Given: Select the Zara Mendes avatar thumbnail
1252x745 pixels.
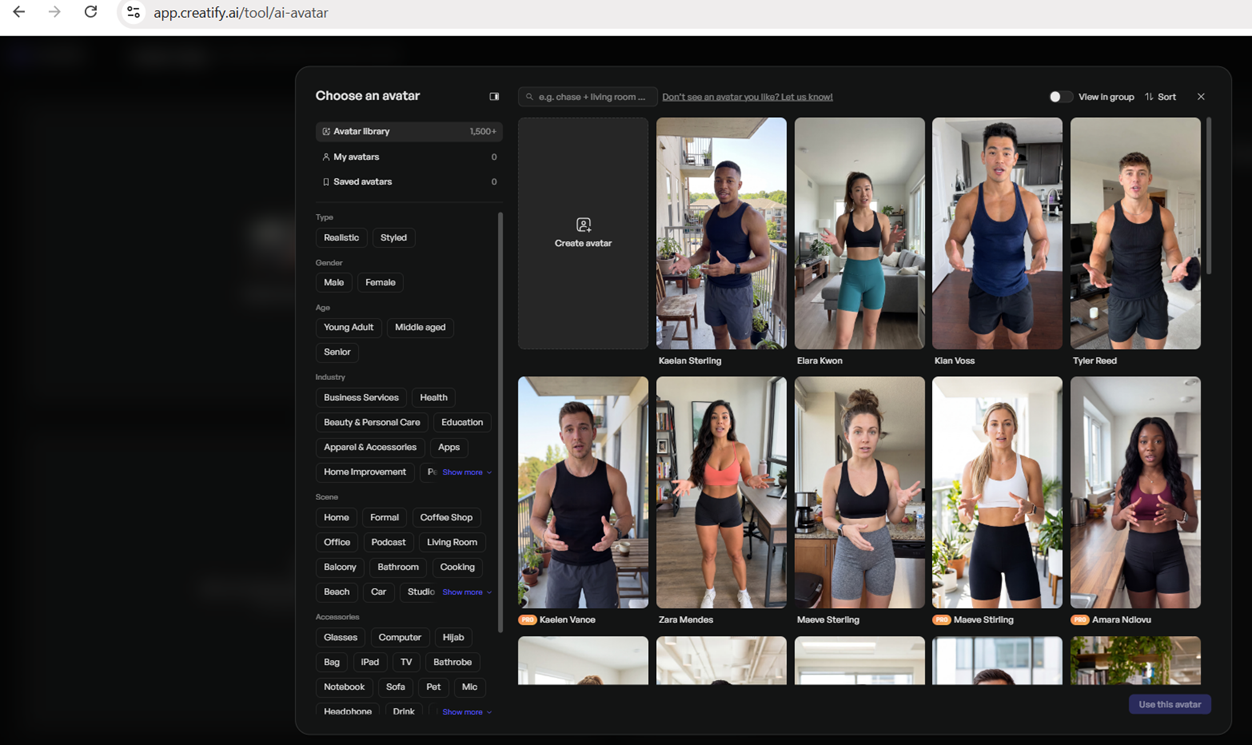Looking at the screenshot, I should click(x=721, y=492).
